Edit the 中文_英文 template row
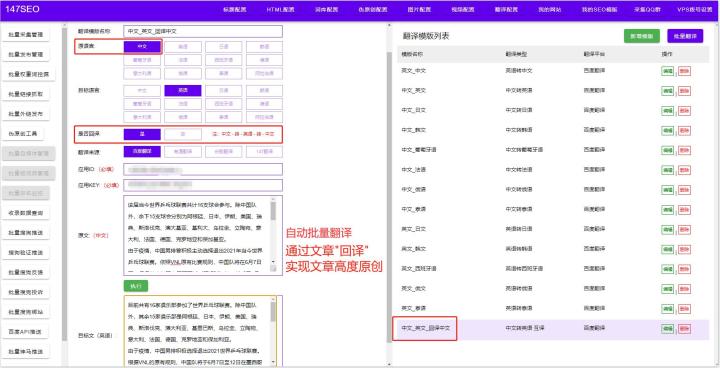The height and width of the screenshot is (368, 720). (x=667, y=91)
